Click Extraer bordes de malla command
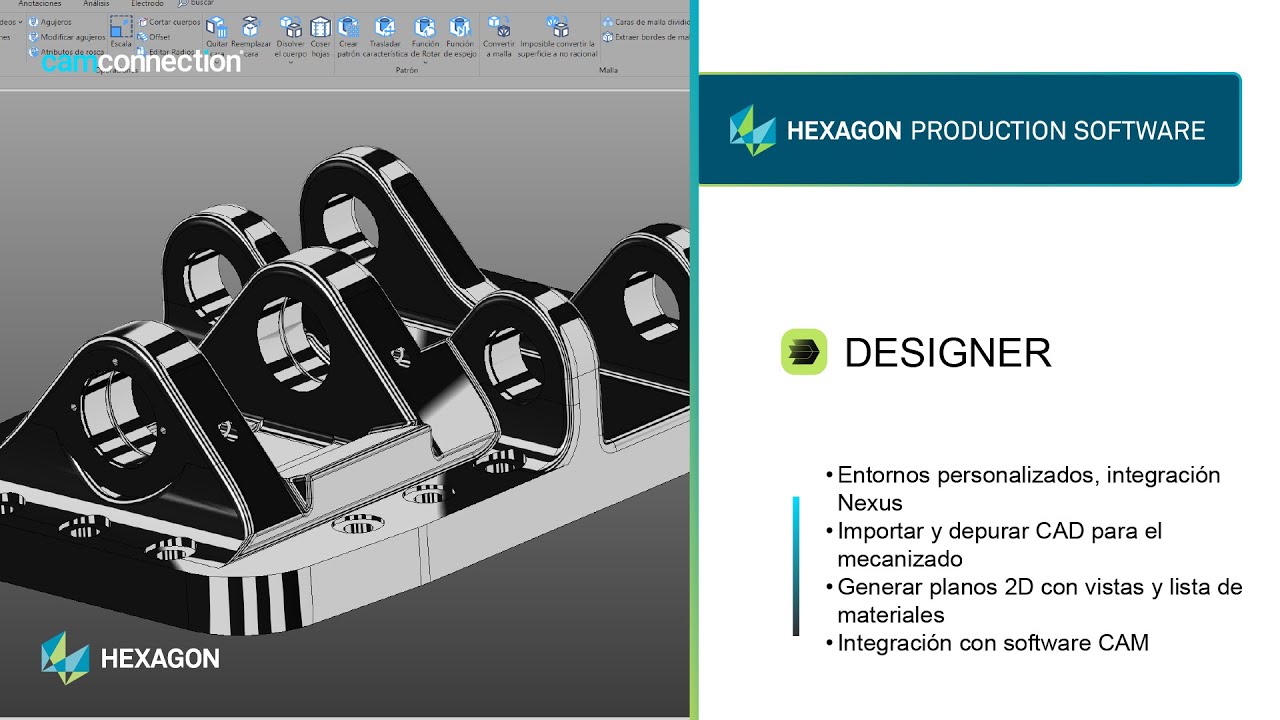 (646, 37)
